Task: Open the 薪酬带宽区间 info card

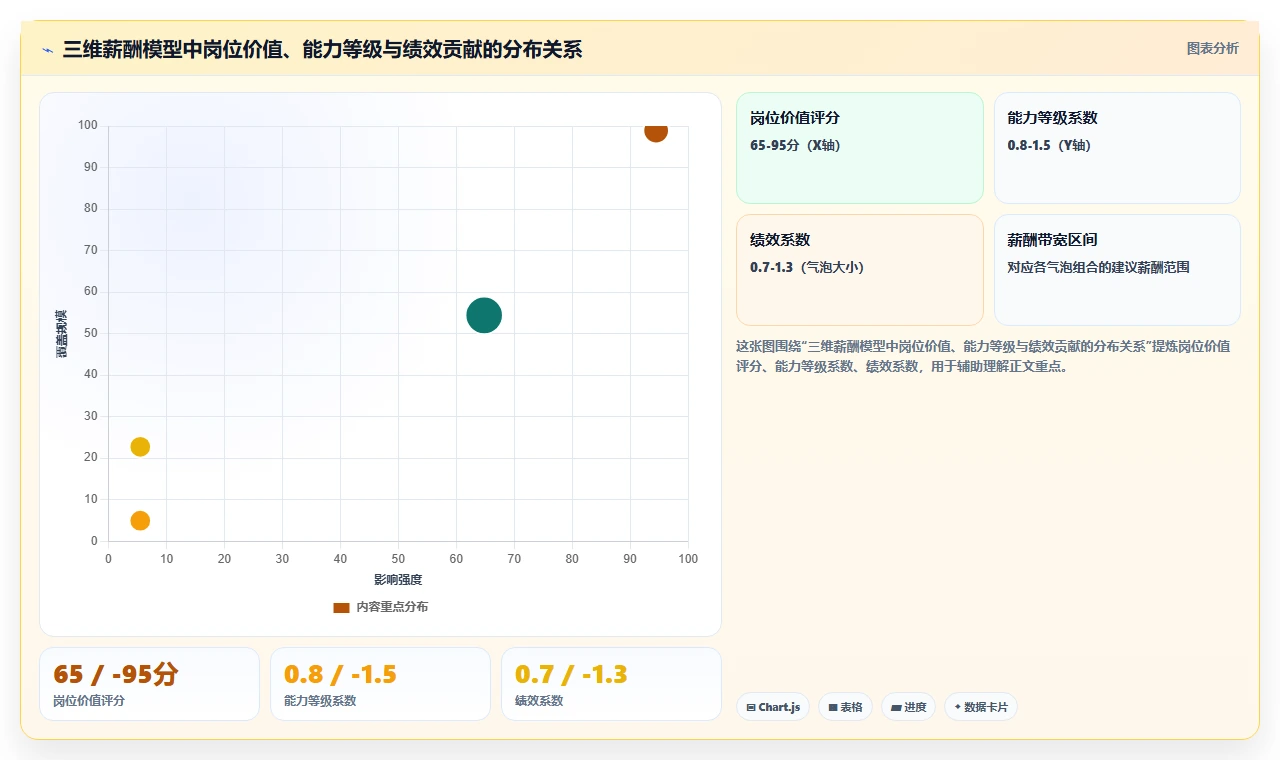Action: [x=1117, y=270]
